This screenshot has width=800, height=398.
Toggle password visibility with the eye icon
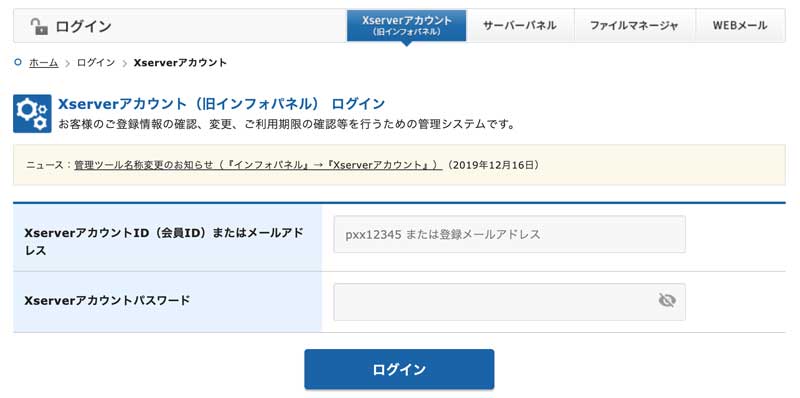666,301
